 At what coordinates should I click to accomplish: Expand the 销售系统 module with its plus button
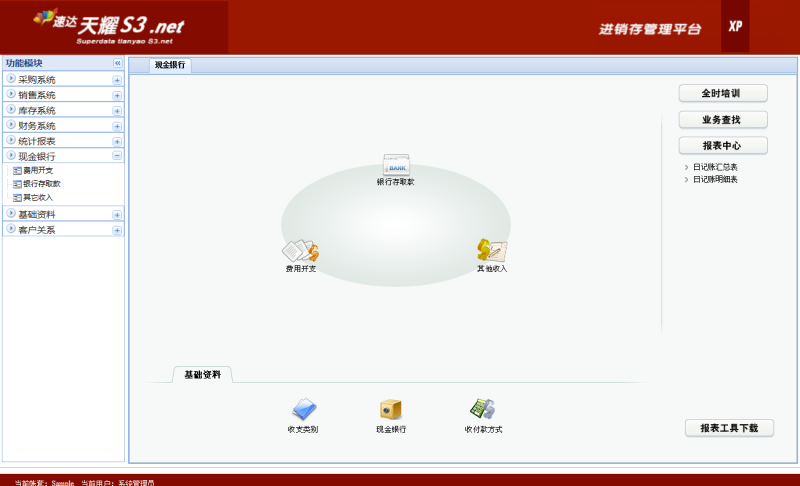tap(117, 95)
